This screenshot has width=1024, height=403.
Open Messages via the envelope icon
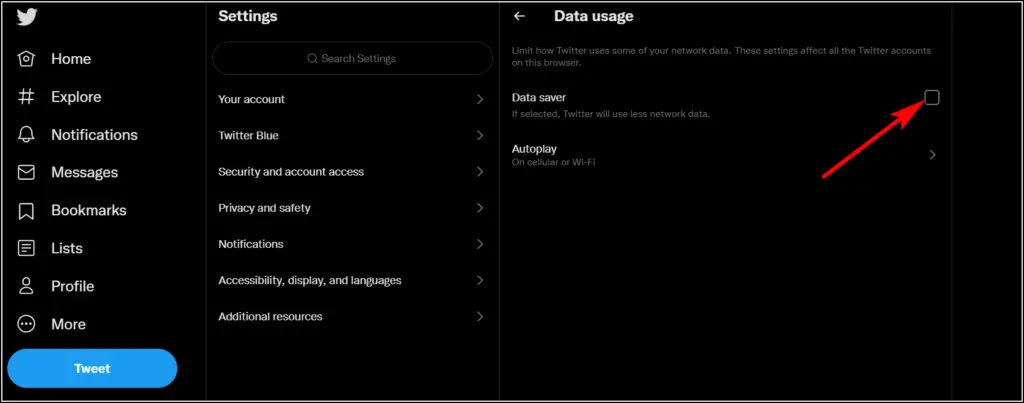[x=26, y=172]
